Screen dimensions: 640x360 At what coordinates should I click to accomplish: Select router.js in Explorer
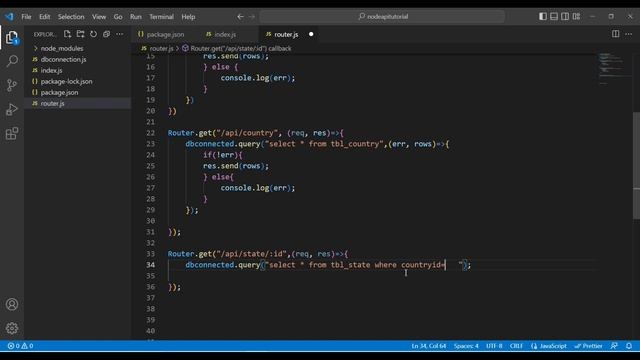click(78, 103)
